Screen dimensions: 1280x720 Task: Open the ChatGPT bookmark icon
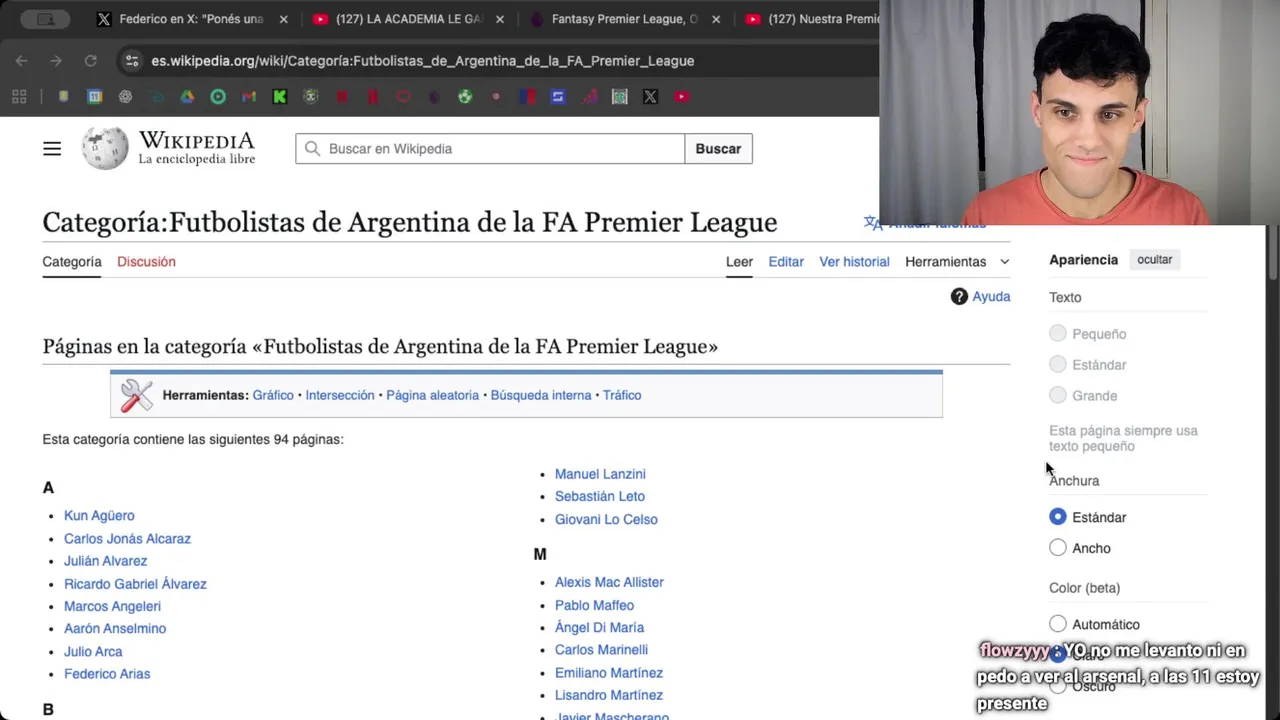coord(125,97)
